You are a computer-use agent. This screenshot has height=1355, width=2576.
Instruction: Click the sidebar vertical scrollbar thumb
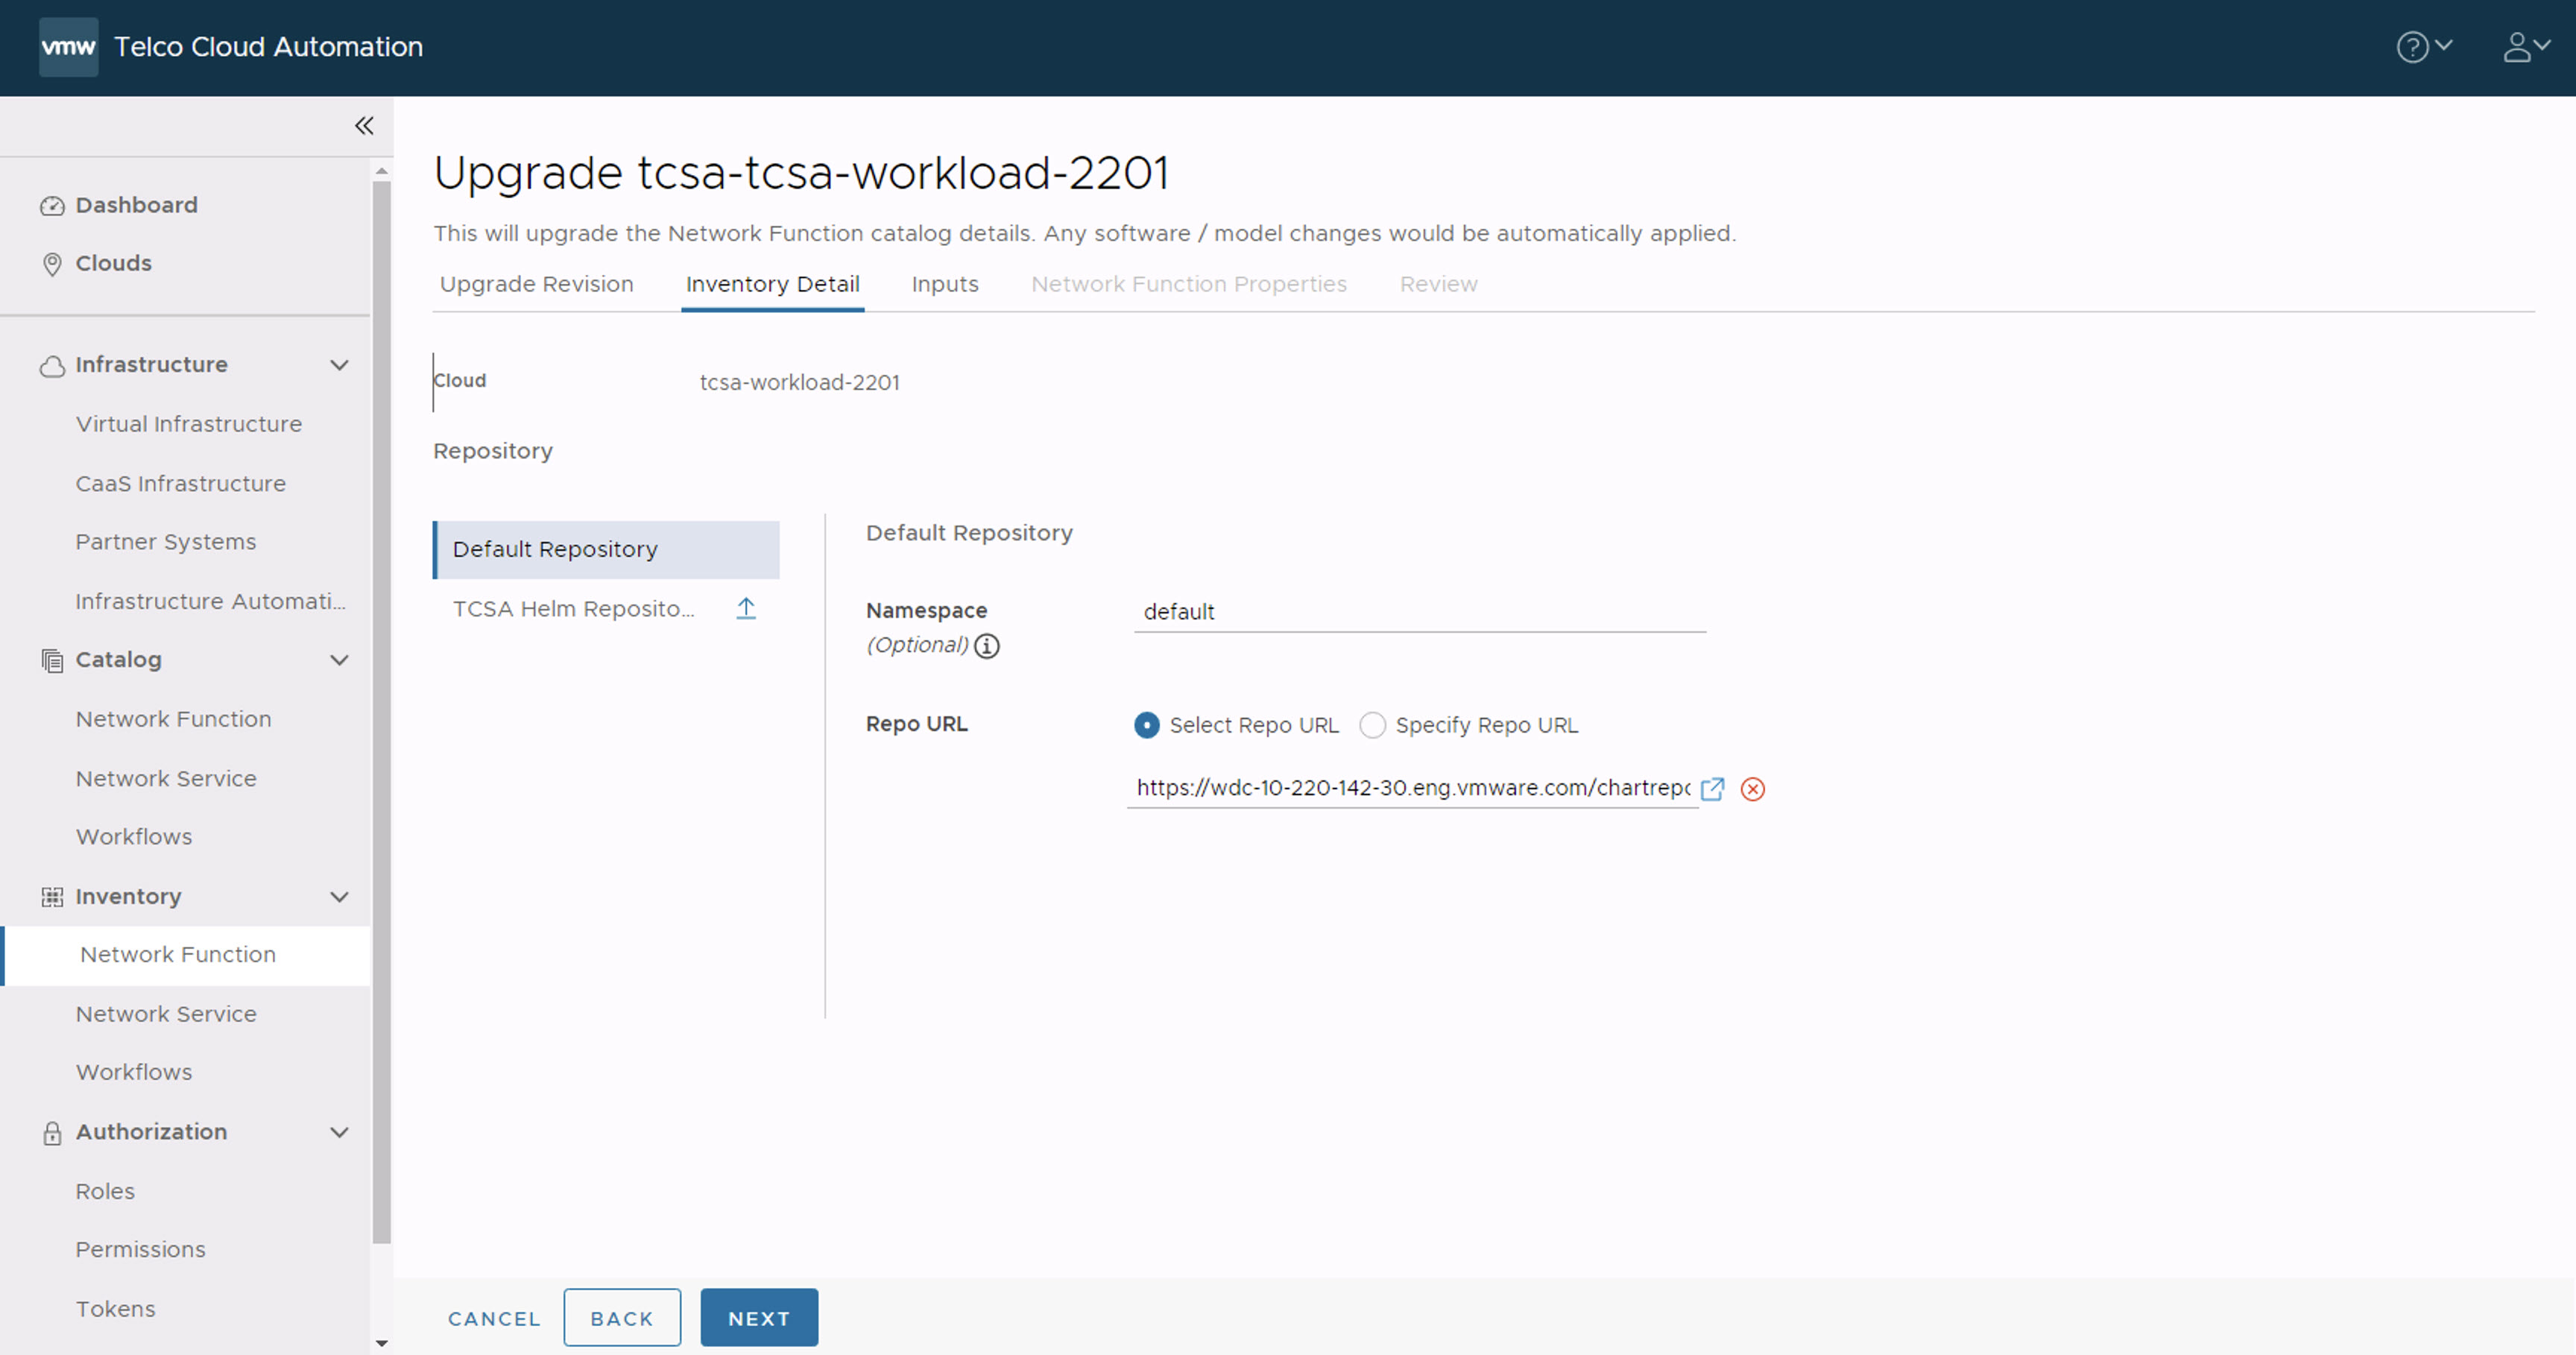pyautogui.click(x=381, y=712)
